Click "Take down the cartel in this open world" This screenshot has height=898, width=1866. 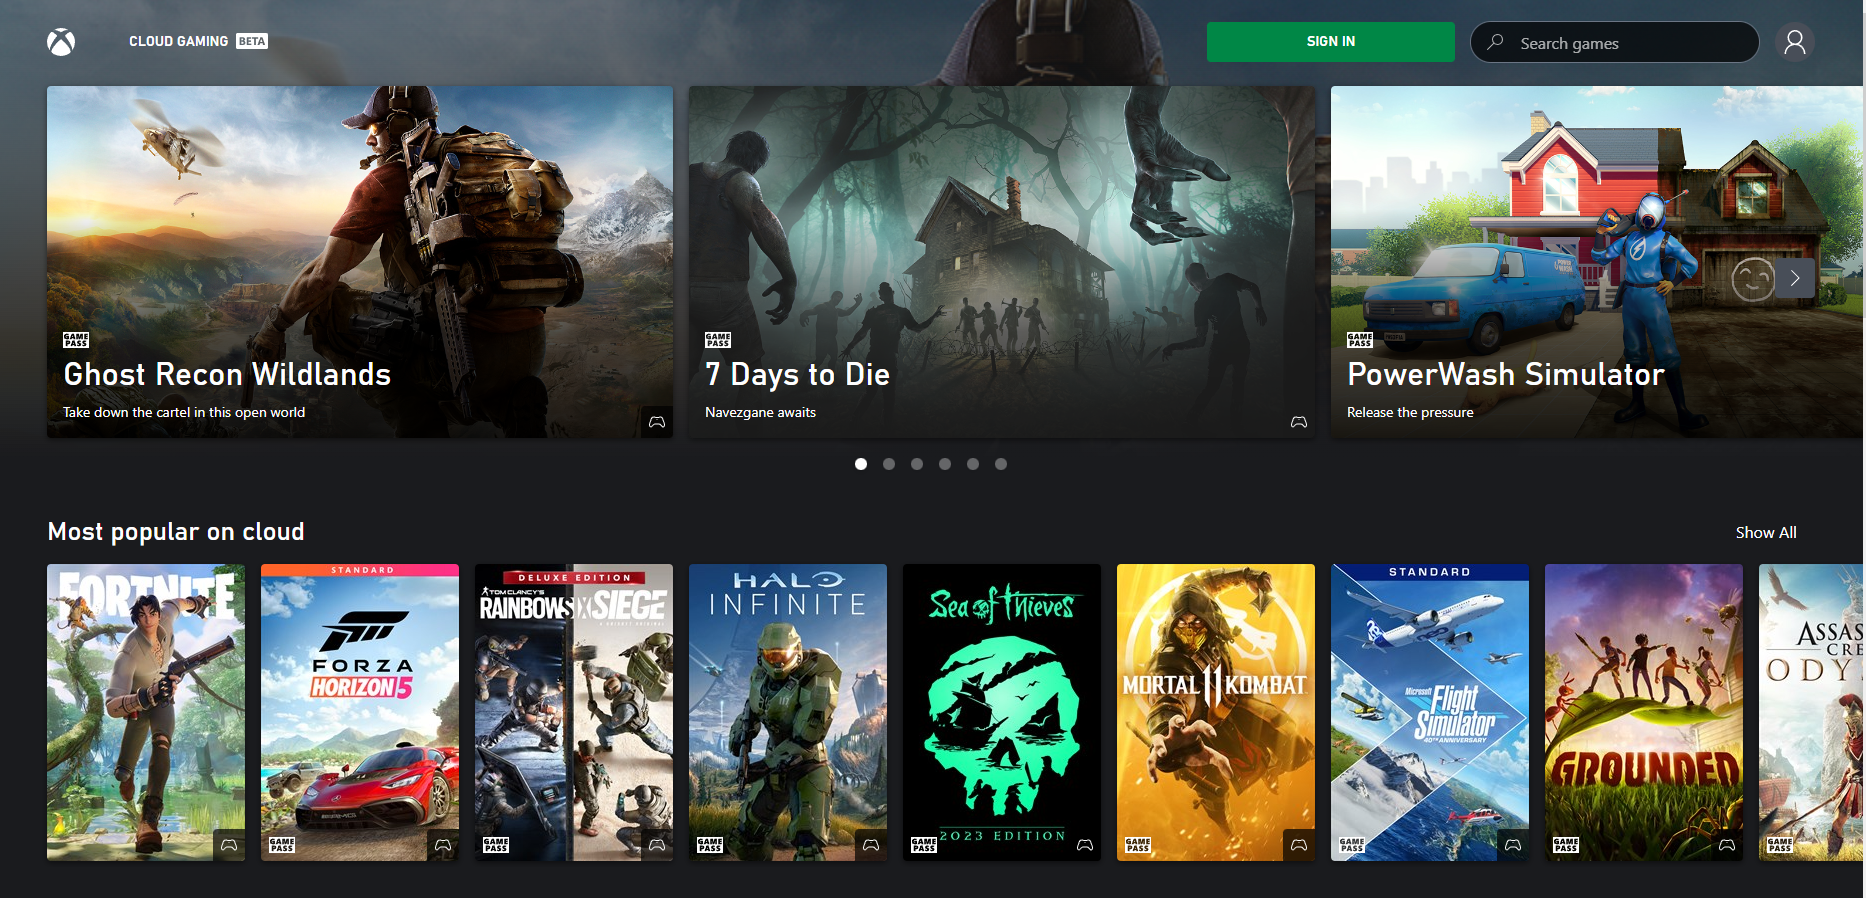[184, 413]
